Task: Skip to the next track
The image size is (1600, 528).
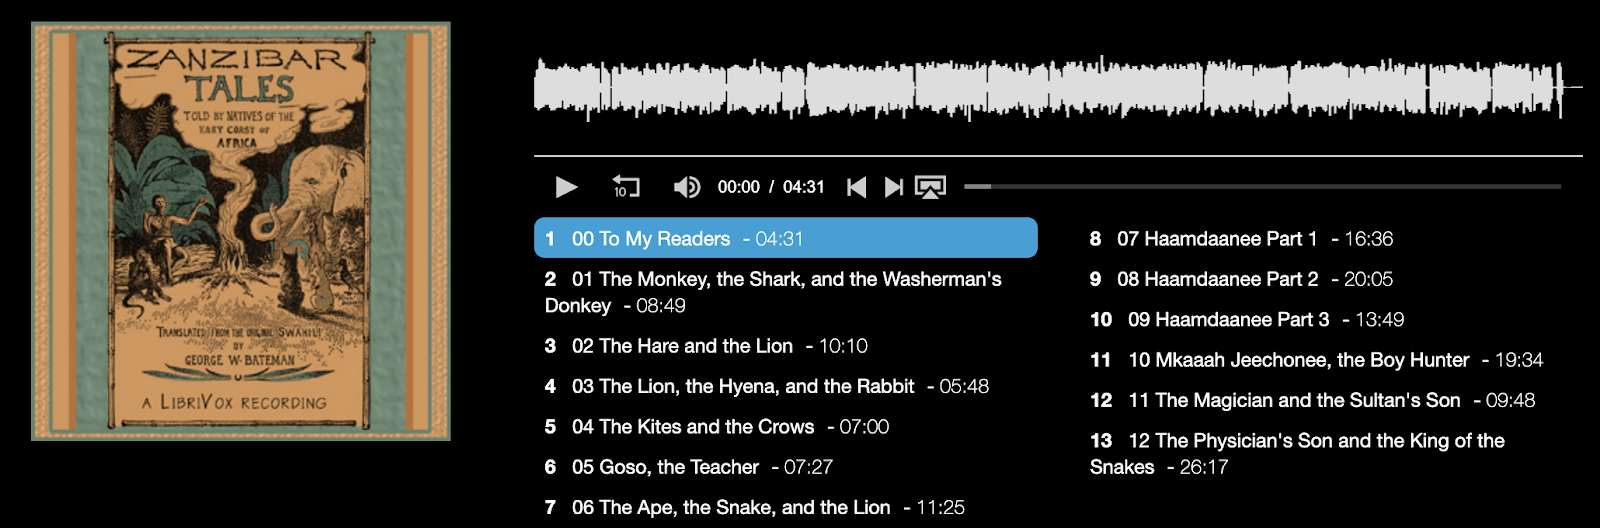Action: pyautogui.click(x=894, y=187)
